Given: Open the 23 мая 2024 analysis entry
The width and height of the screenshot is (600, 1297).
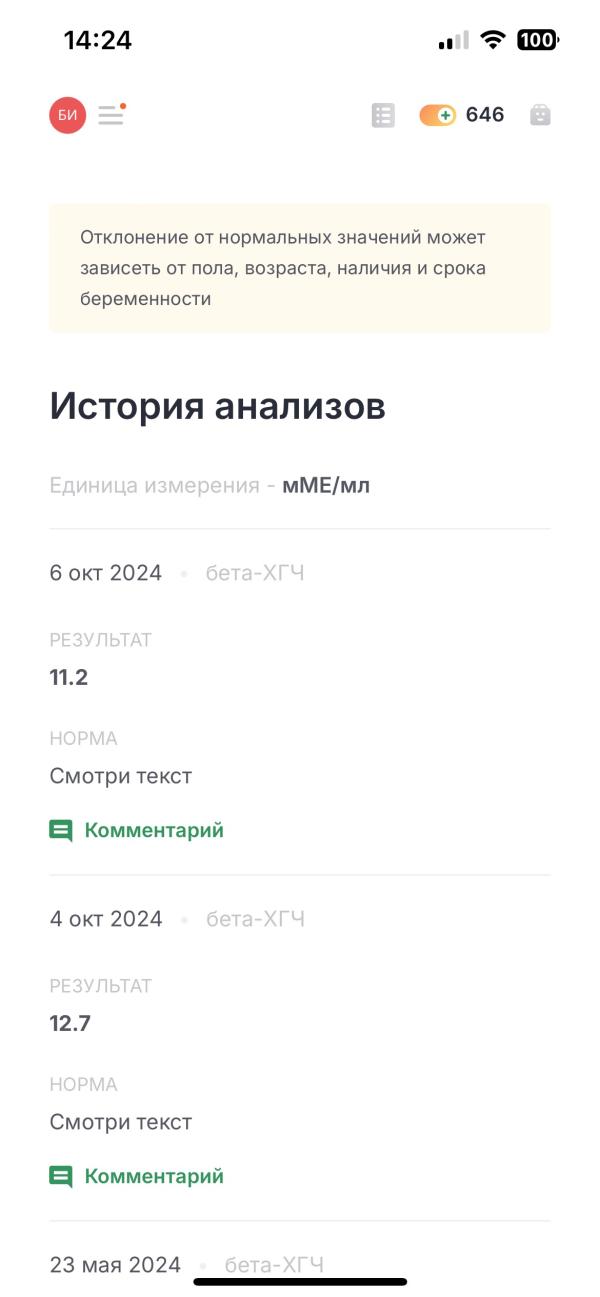Looking at the screenshot, I should coord(115,1265).
